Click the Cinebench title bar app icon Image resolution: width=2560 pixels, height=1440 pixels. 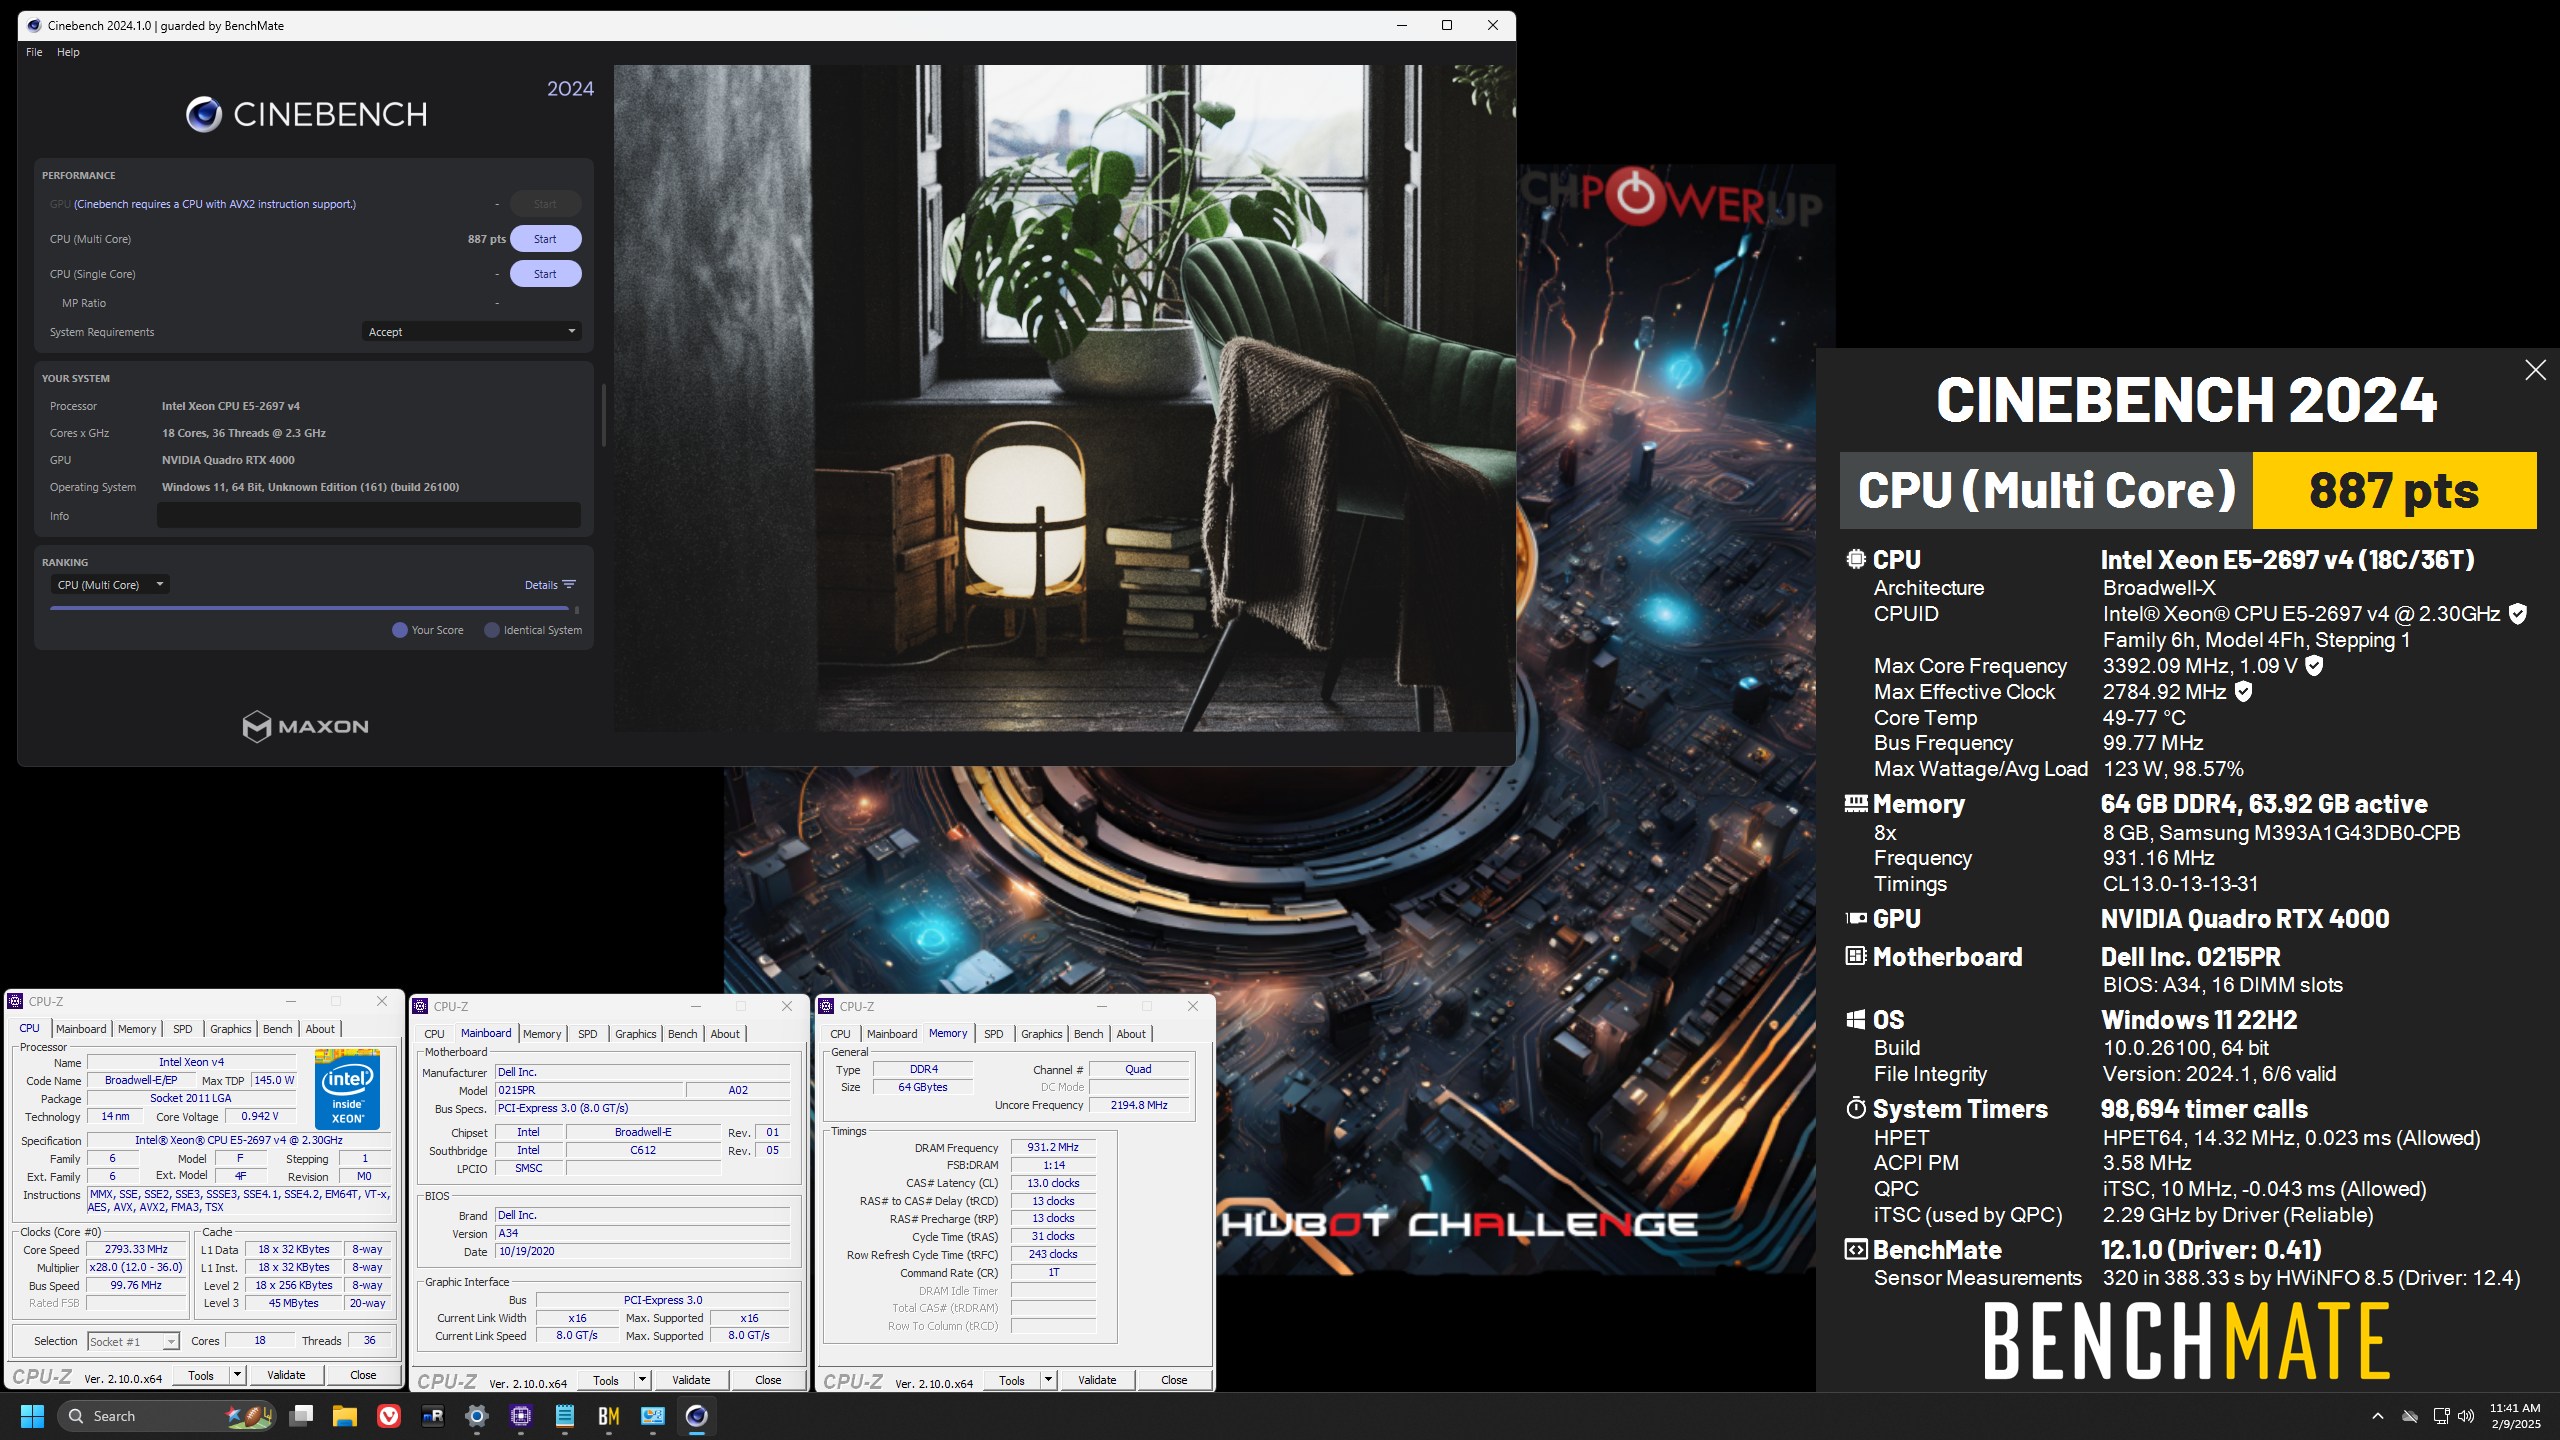(34, 25)
